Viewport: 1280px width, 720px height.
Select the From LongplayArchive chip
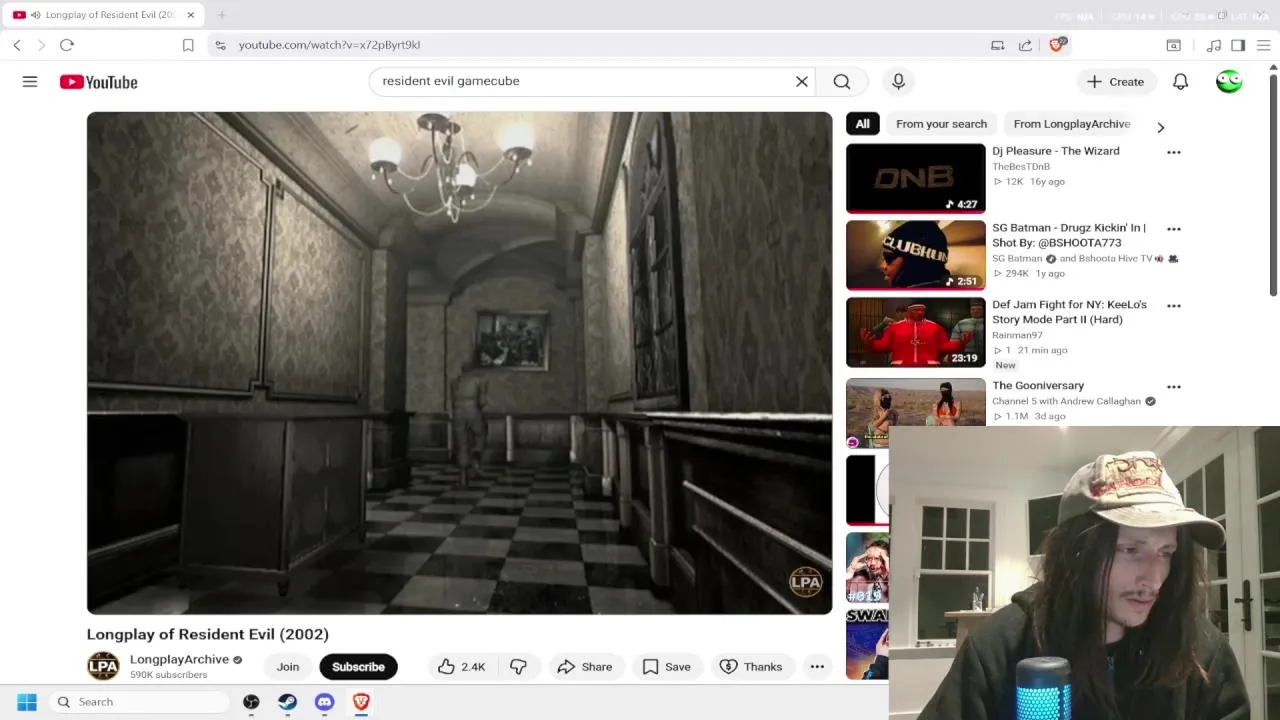(1071, 124)
